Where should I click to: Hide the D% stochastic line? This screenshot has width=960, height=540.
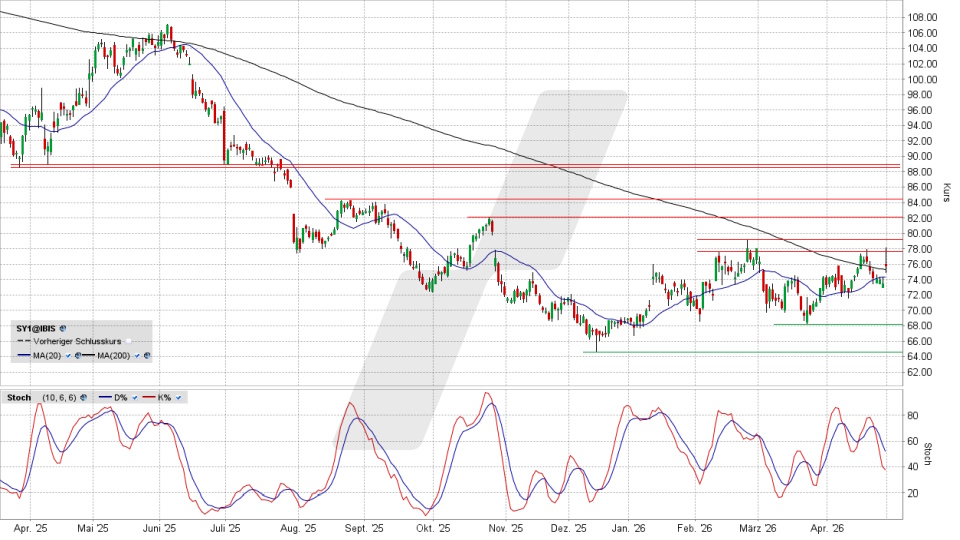tap(135, 397)
